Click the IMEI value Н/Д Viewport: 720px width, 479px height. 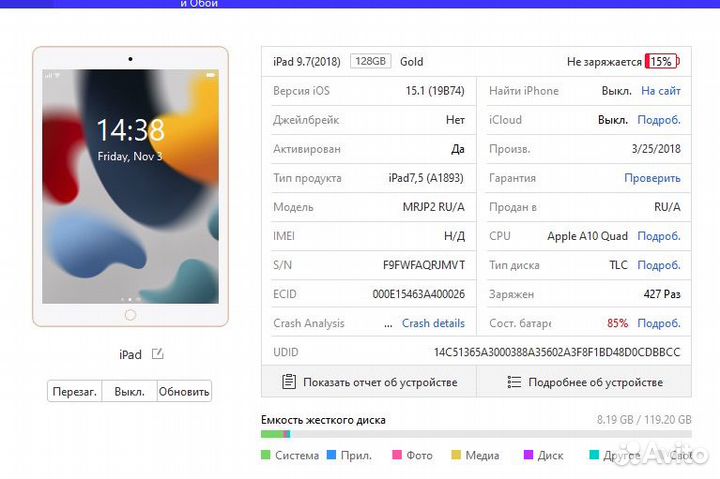click(454, 236)
